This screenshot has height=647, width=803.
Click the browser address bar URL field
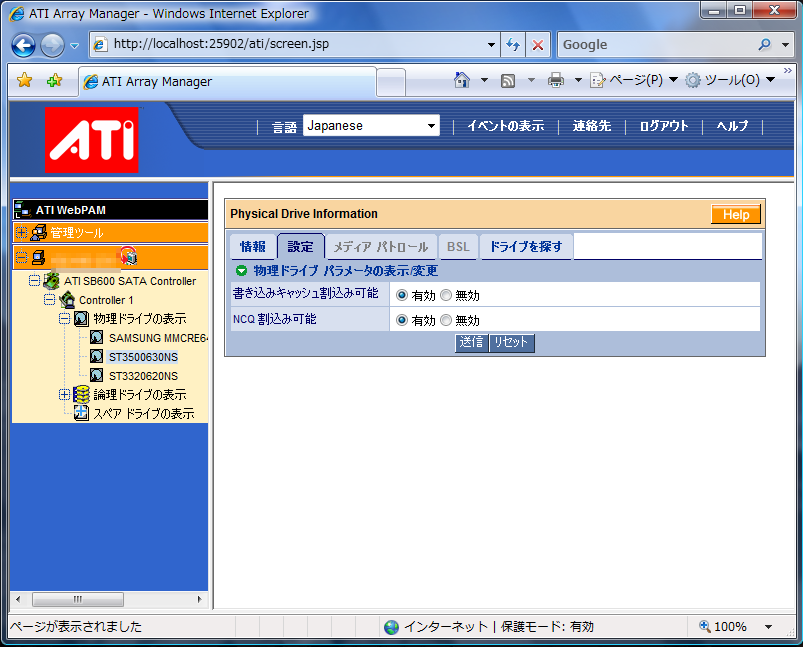pyautogui.click(x=300, y=45)
